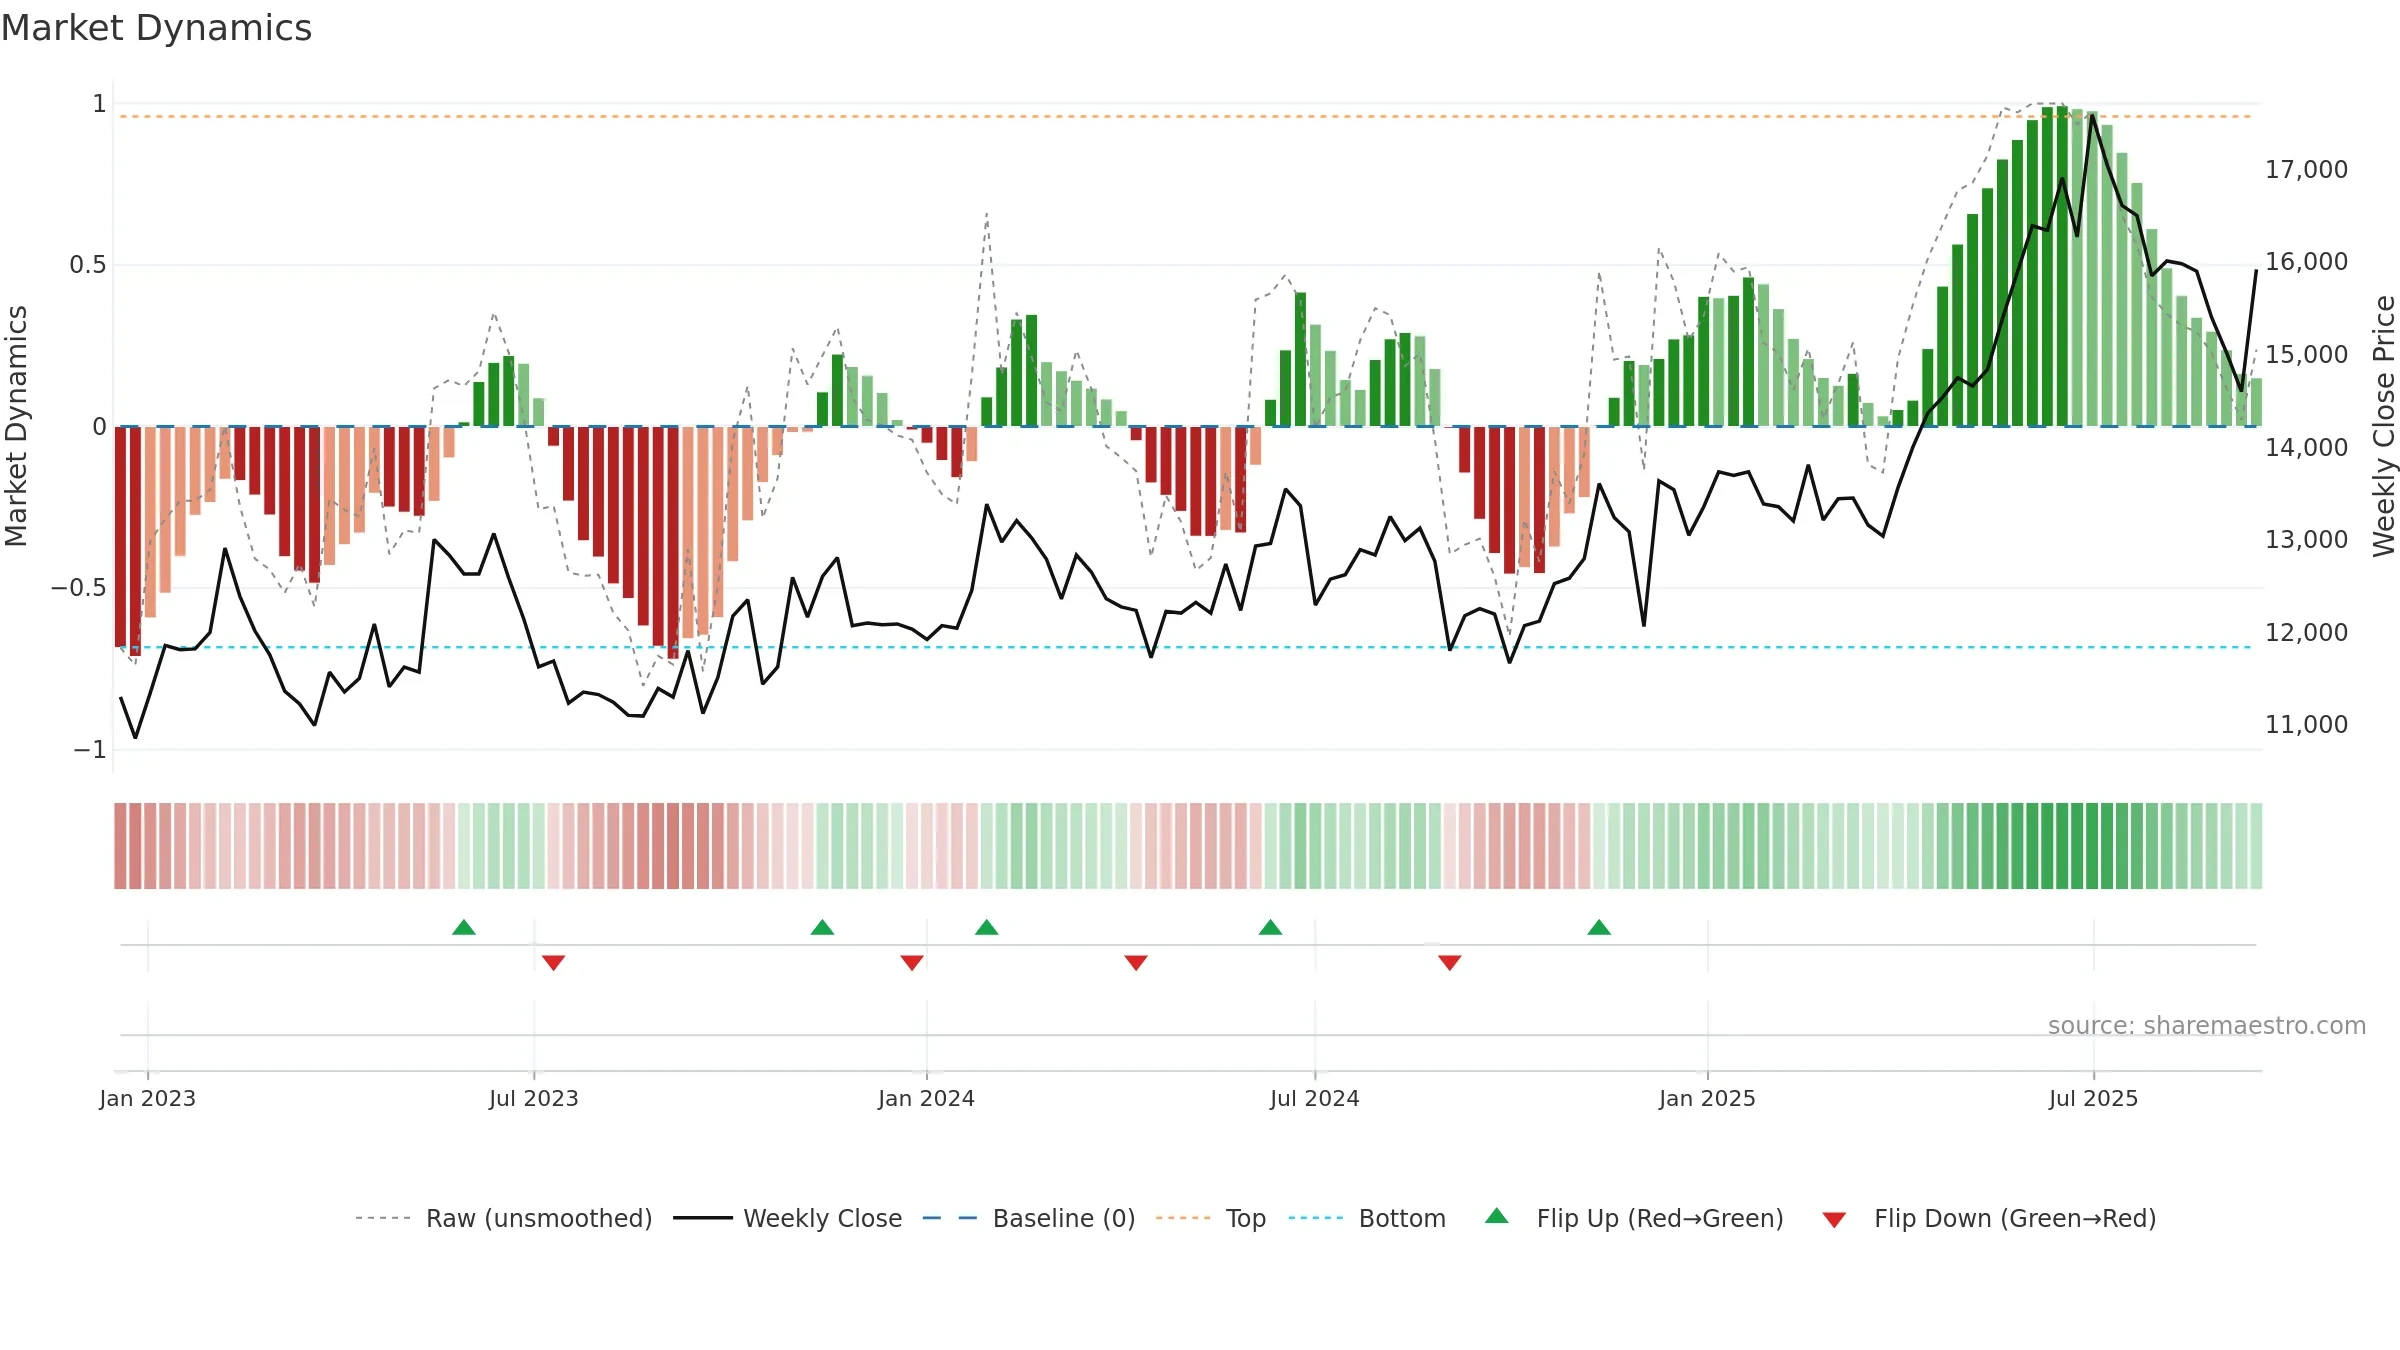Click the Jul 2025 x-axis label

2093,1098
